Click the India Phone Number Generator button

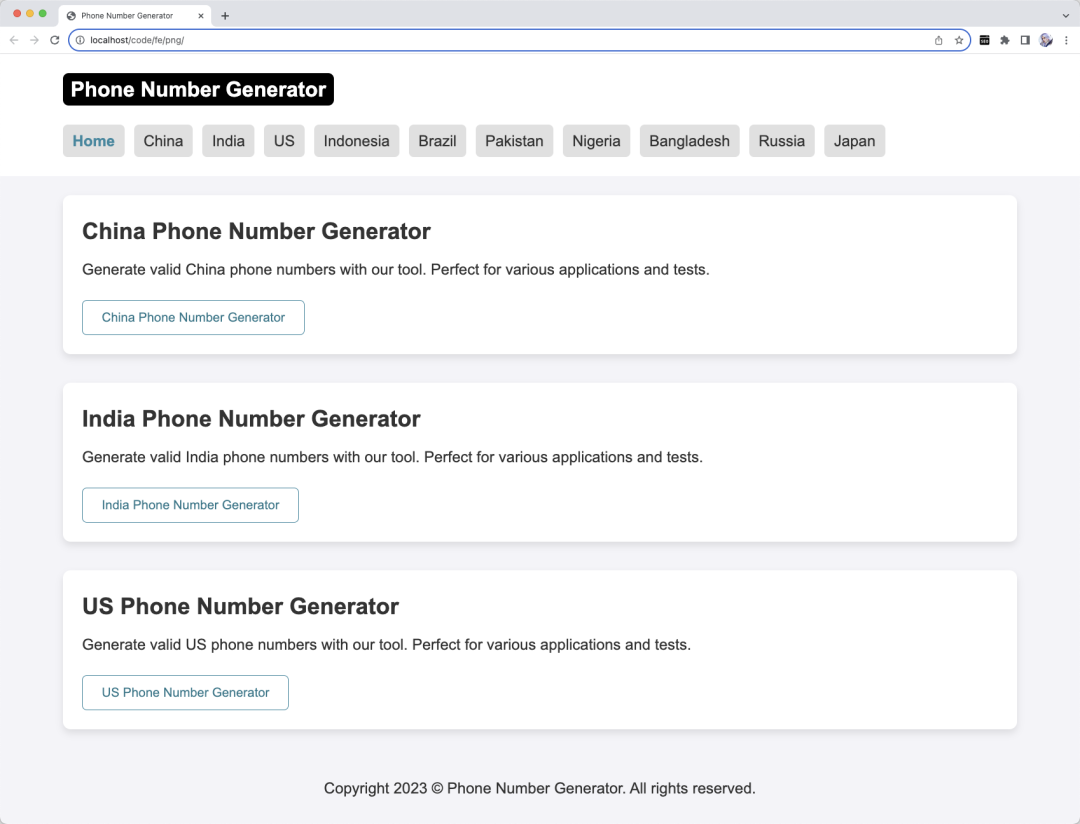pyautogui.click(x=190, y=505)
